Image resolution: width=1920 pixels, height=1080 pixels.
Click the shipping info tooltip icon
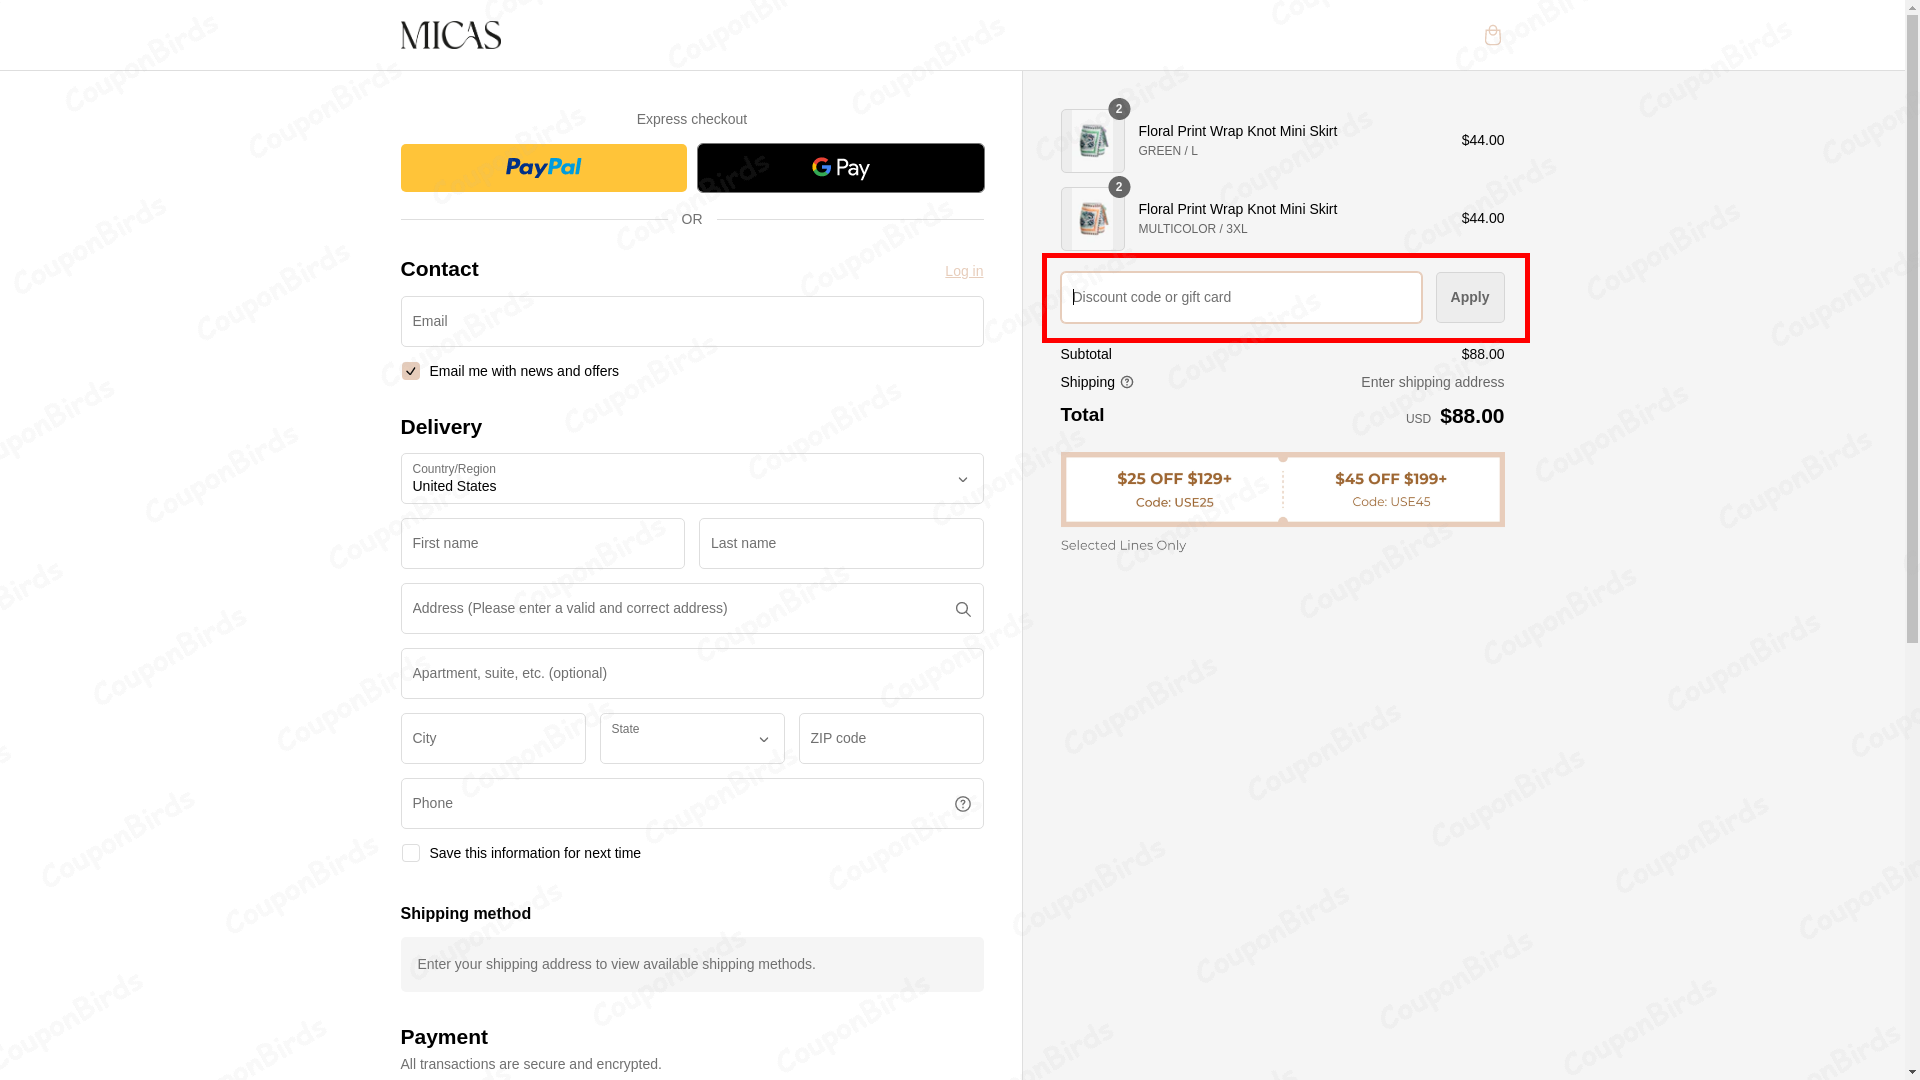[x=1127, y=382]
